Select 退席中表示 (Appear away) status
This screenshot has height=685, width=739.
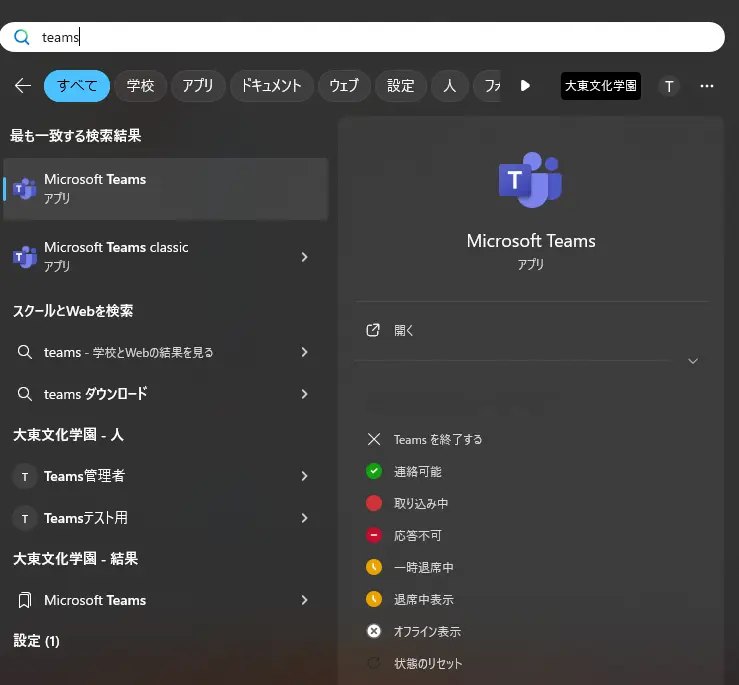pos(423,599)
